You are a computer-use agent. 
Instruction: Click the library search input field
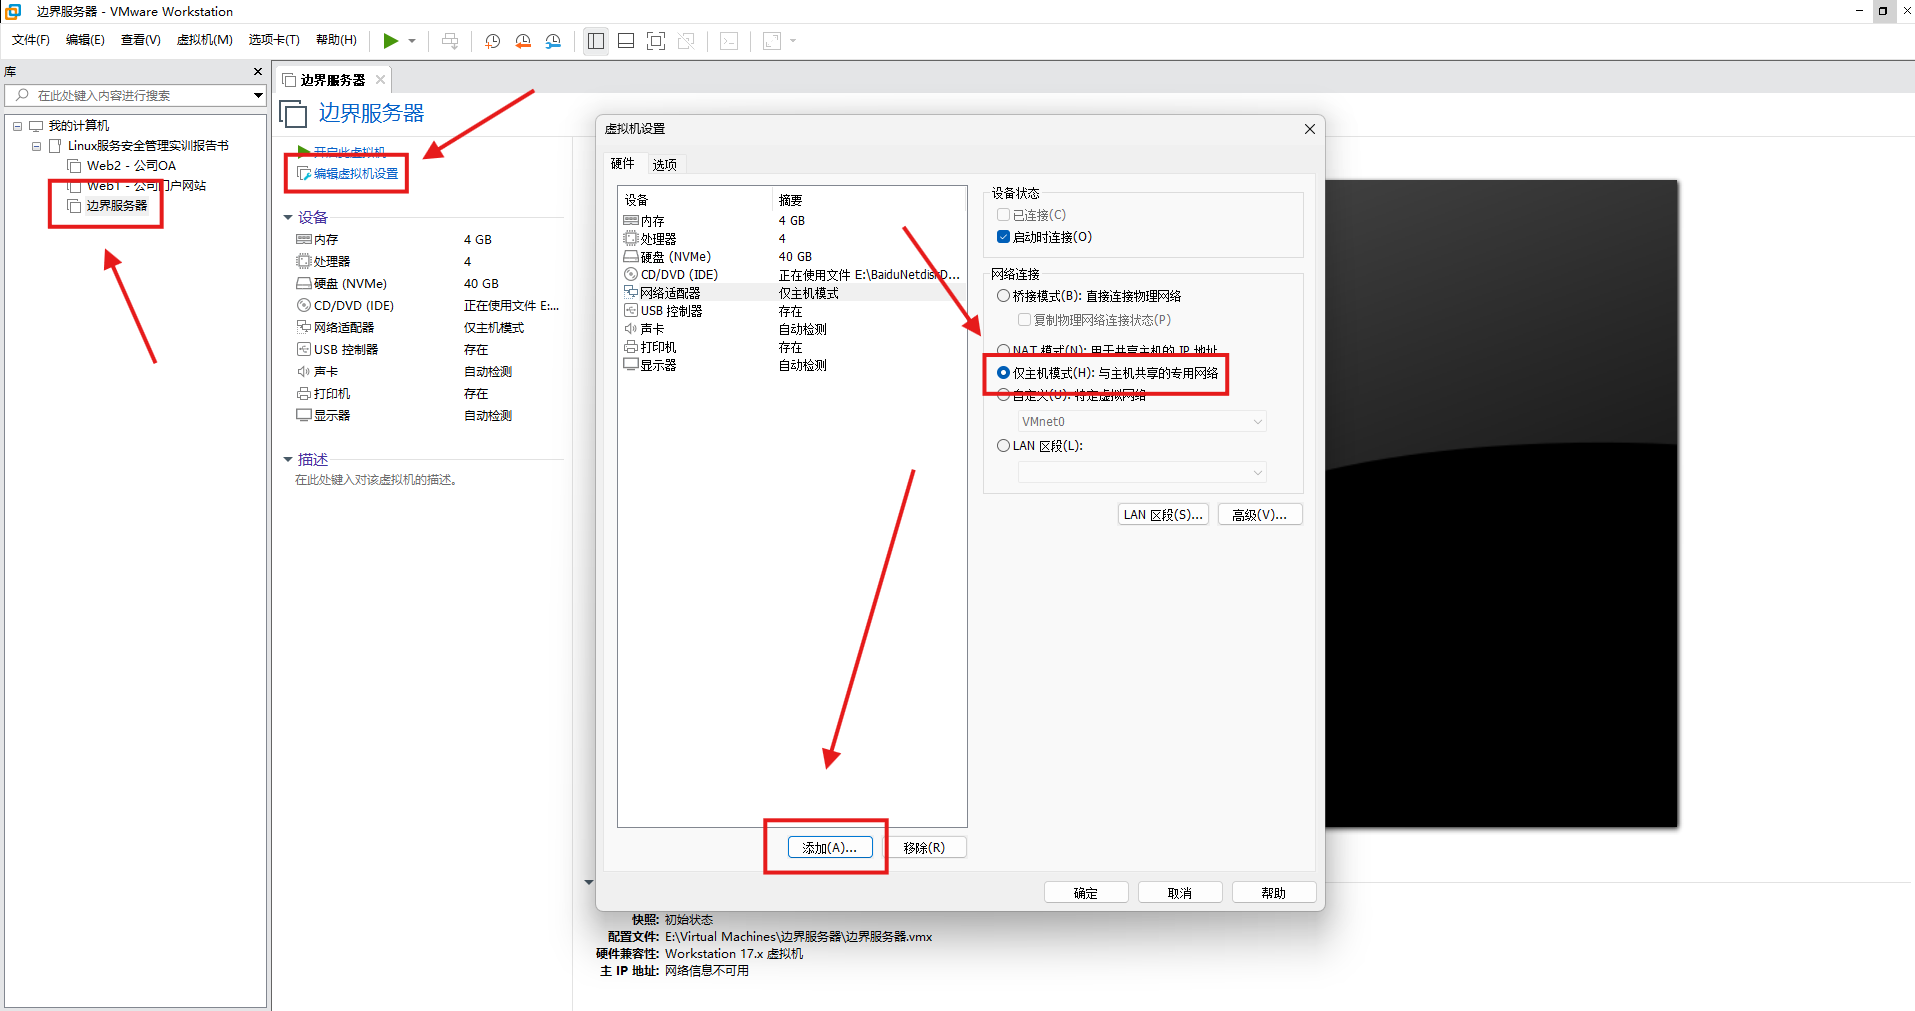(135, 96)
